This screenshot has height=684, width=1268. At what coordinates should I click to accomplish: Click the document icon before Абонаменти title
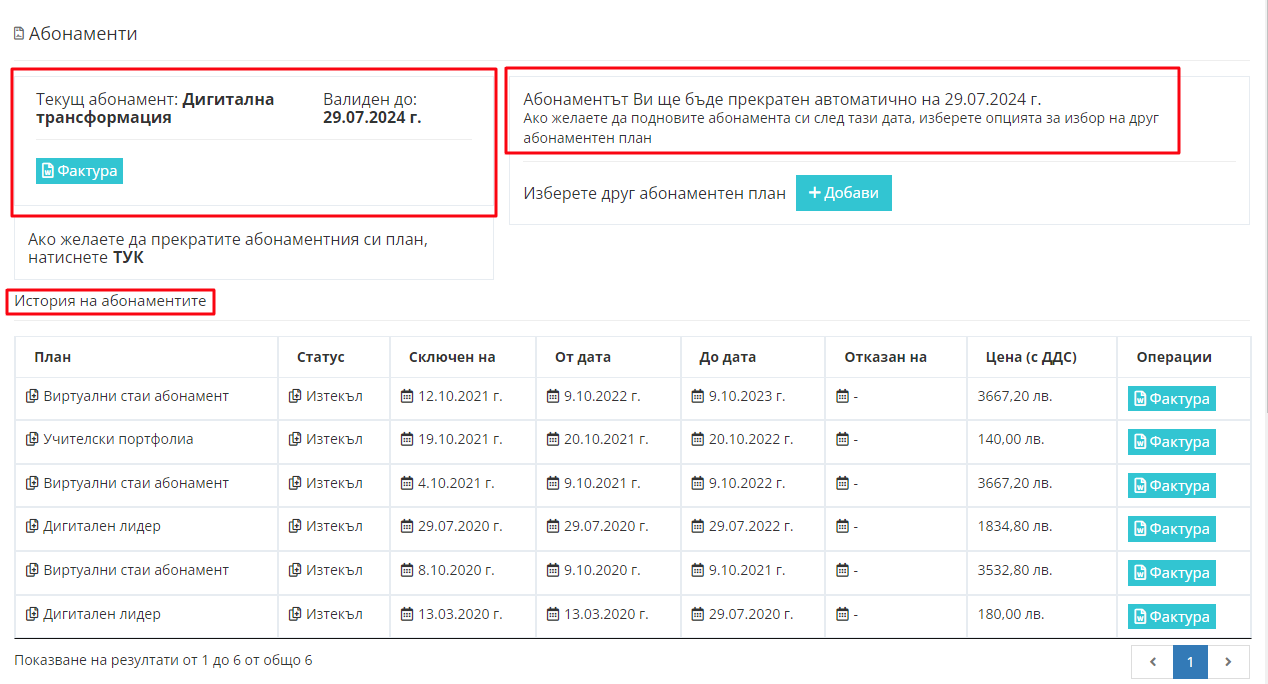coord(19,34)
